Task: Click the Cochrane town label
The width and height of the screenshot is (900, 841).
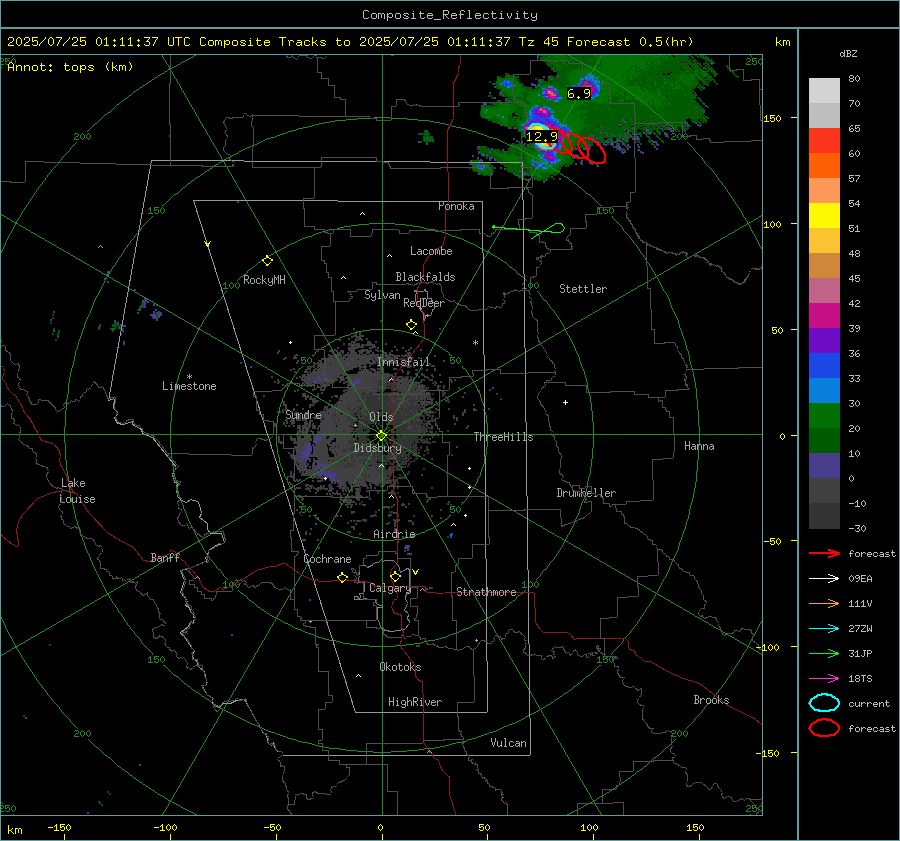Action: click(x=327, y=559)
